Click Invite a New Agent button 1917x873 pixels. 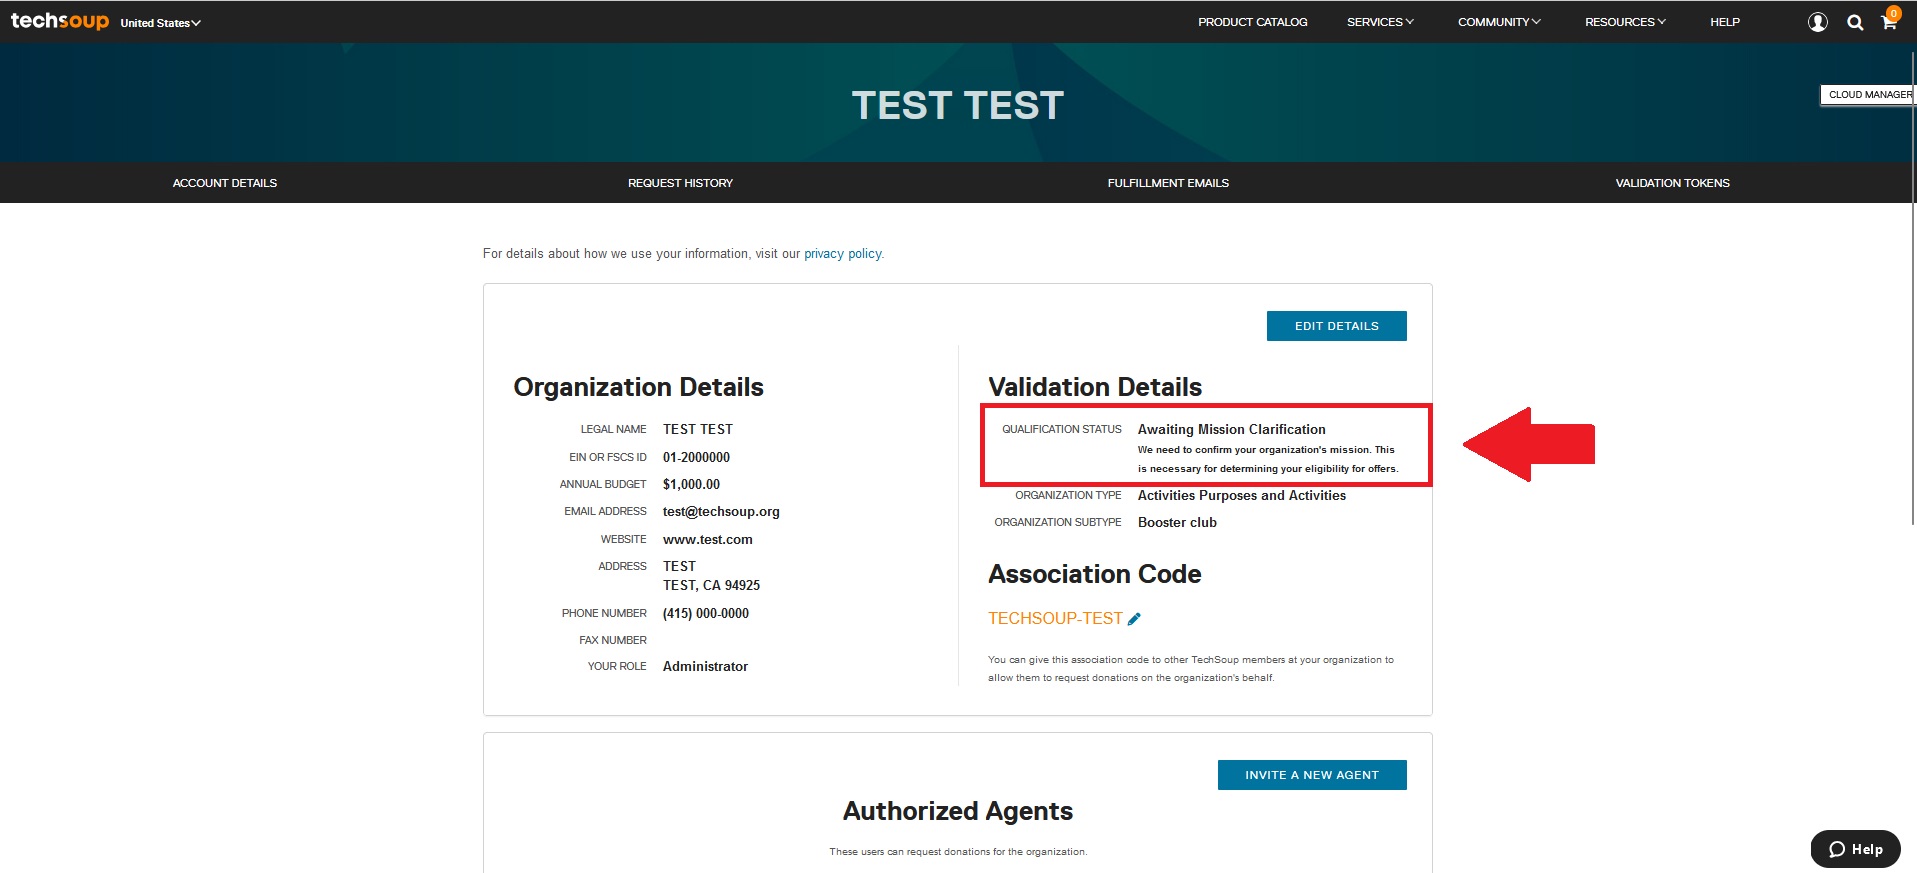tap(1311, 775)
